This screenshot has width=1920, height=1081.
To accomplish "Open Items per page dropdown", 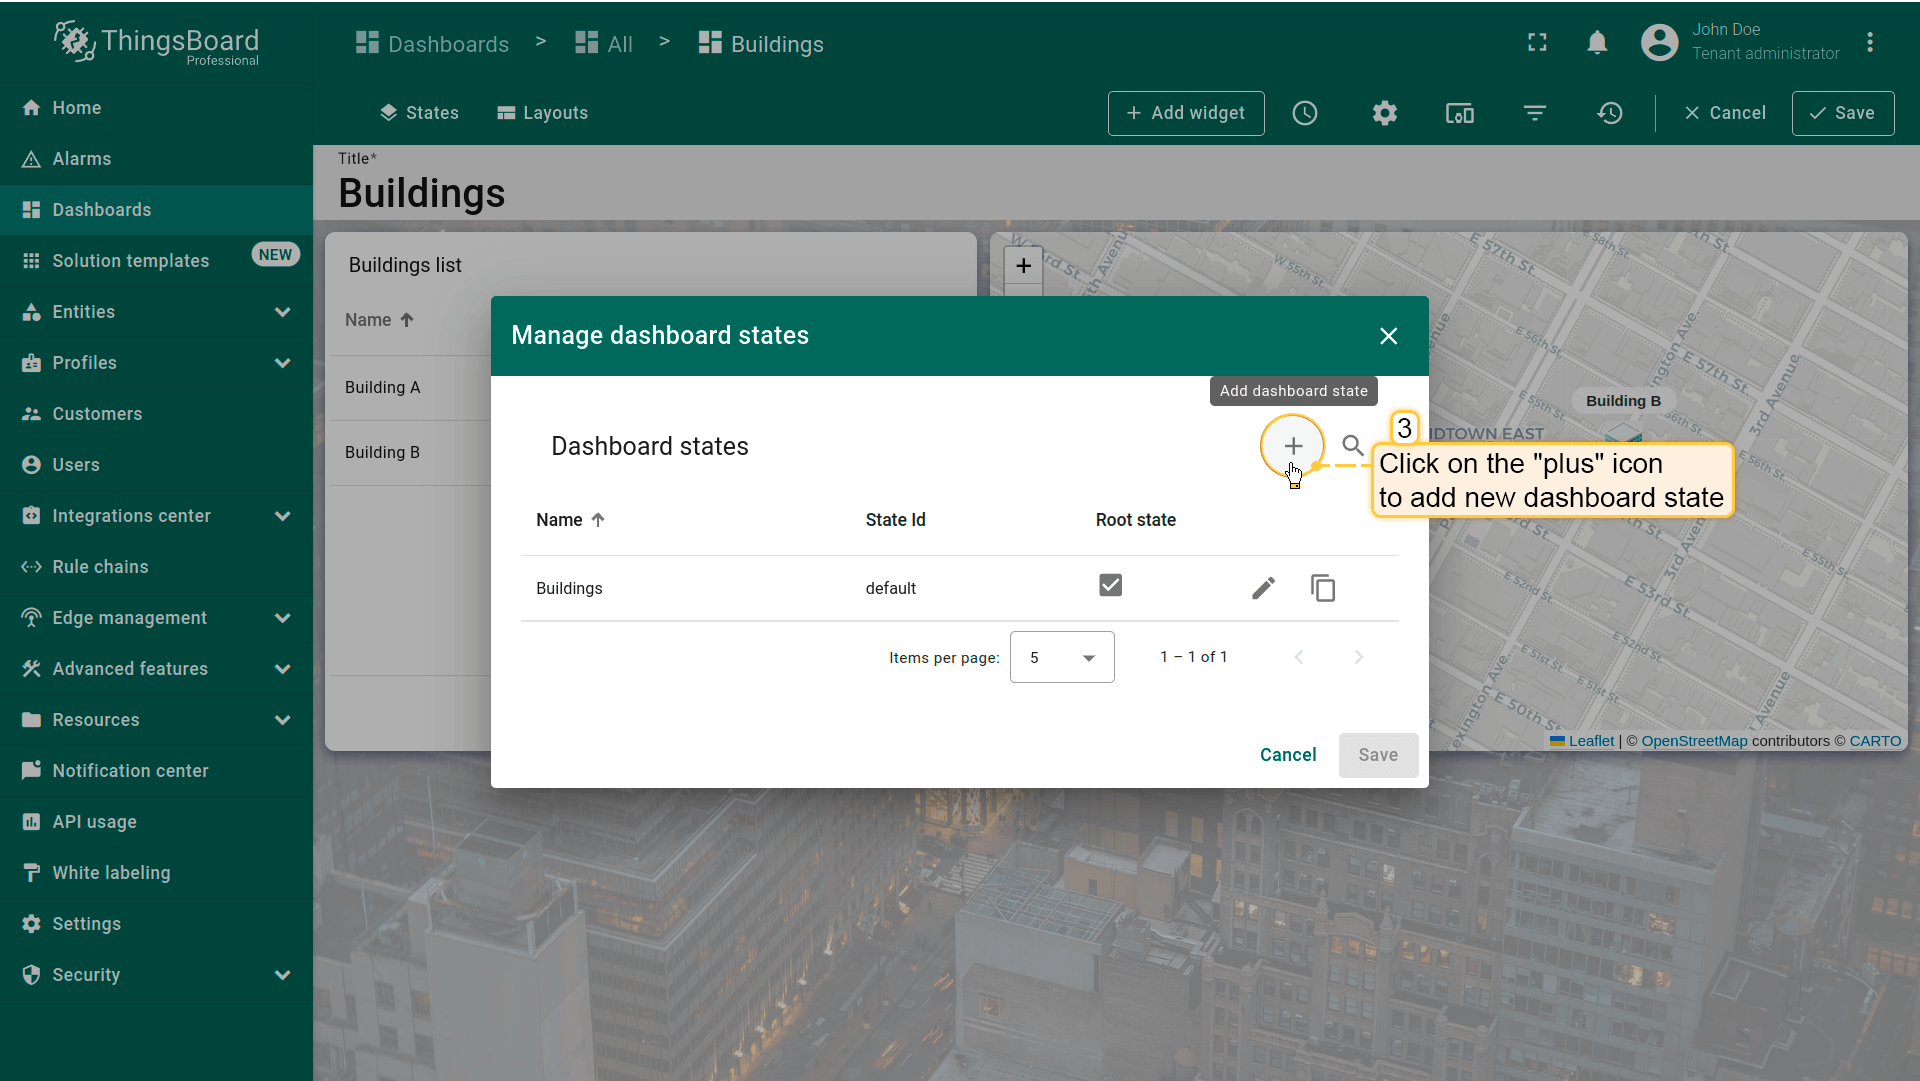I will pyautogui.click(x=1062, y=657).
